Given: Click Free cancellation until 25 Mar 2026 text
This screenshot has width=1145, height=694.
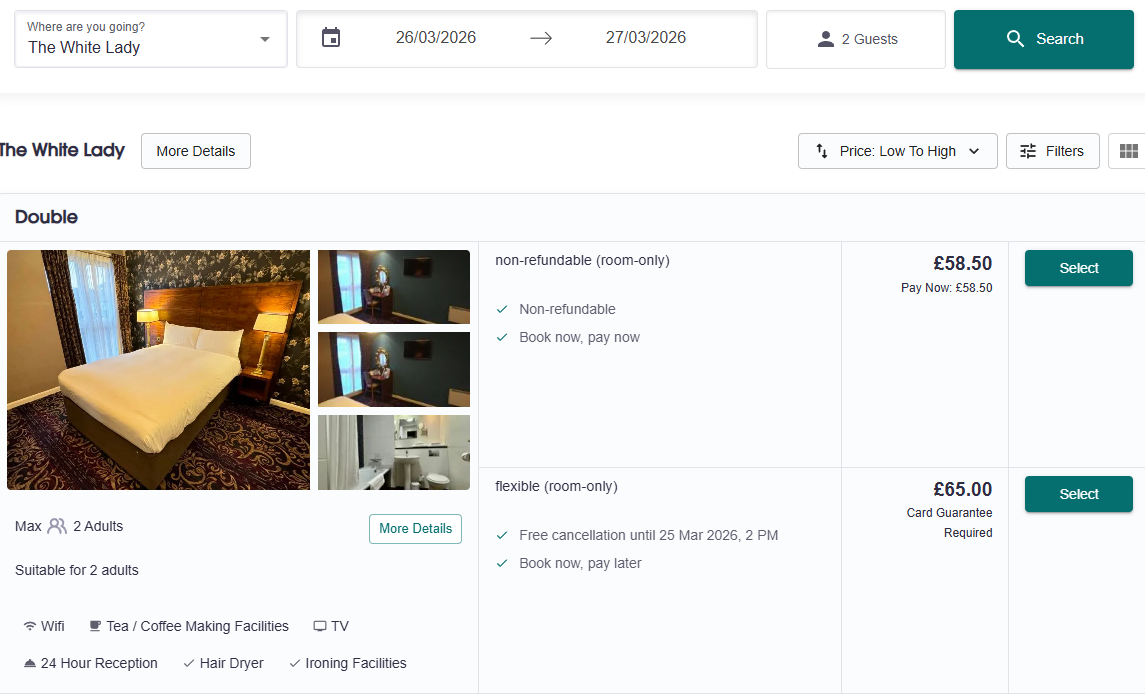Looking at the screenshot, I should point(648,535).
